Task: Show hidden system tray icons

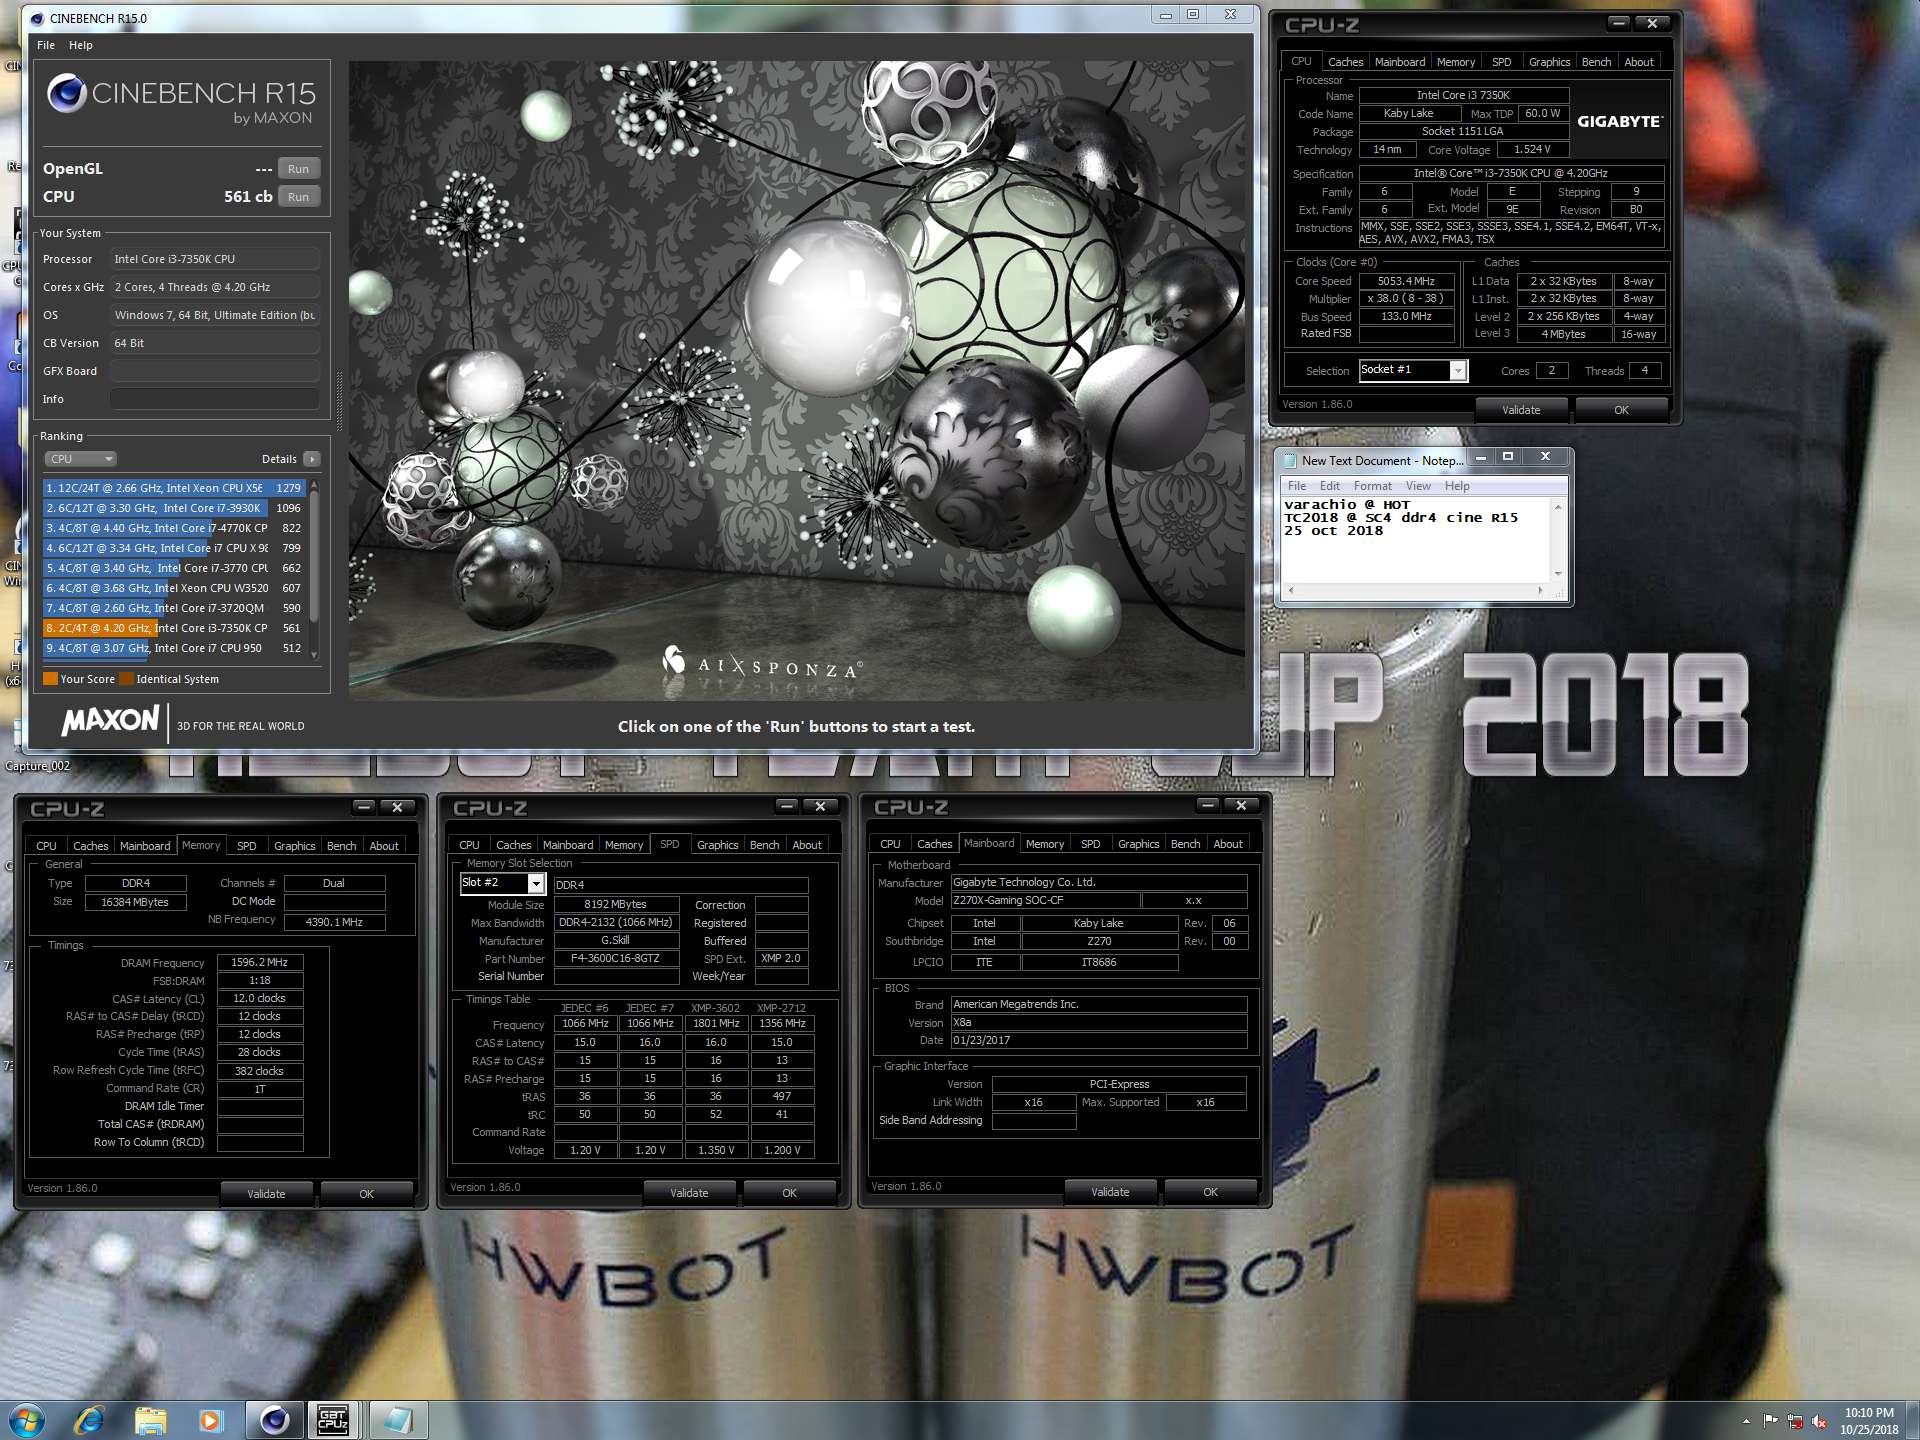Action: click(1746, 1420)
